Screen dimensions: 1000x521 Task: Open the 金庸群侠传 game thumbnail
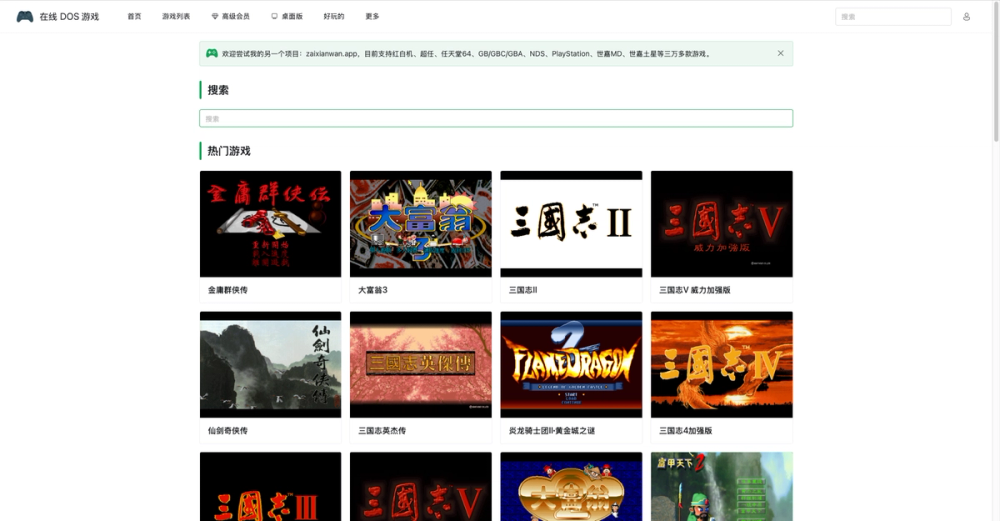click(270, 224)
